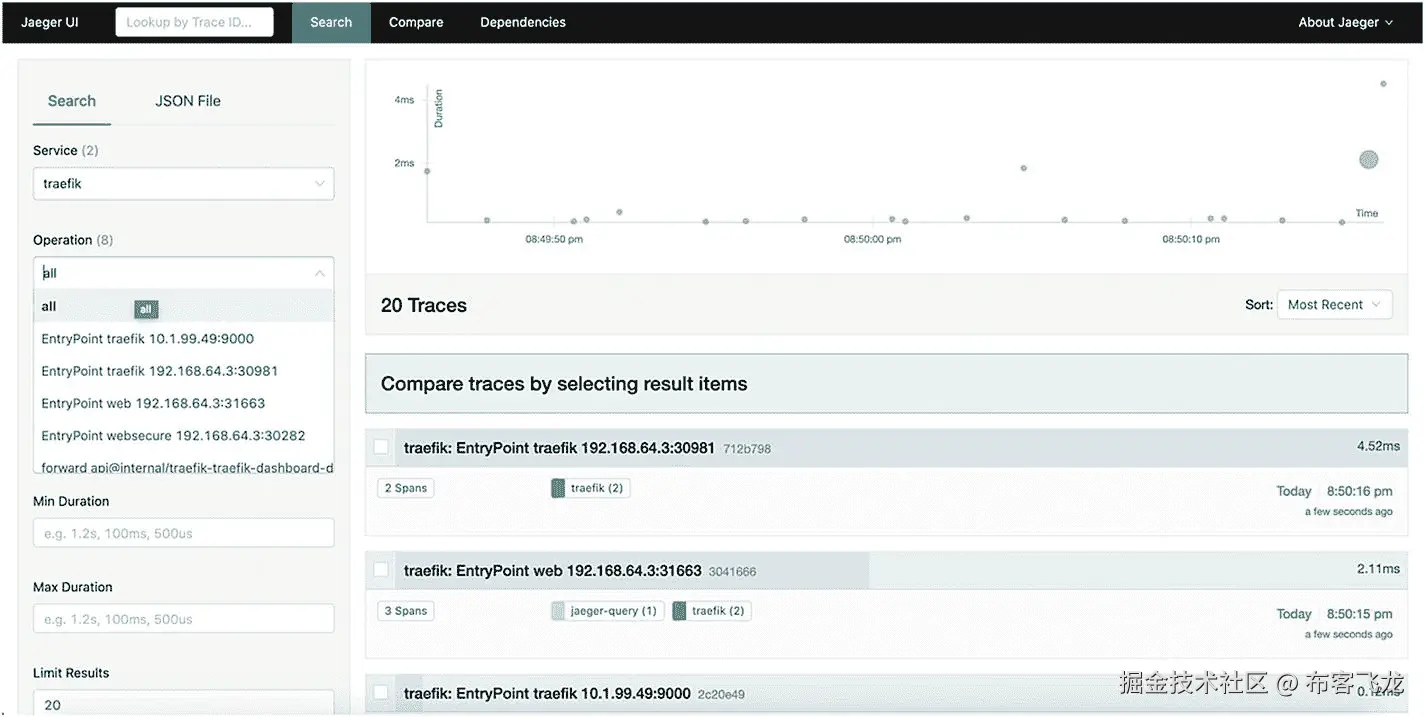Viewport: 1425px width, 717px height.
Task: Check the EntryPoint web 192.168.64.3:31663 trace checkbox
Action: pos(381,570)
